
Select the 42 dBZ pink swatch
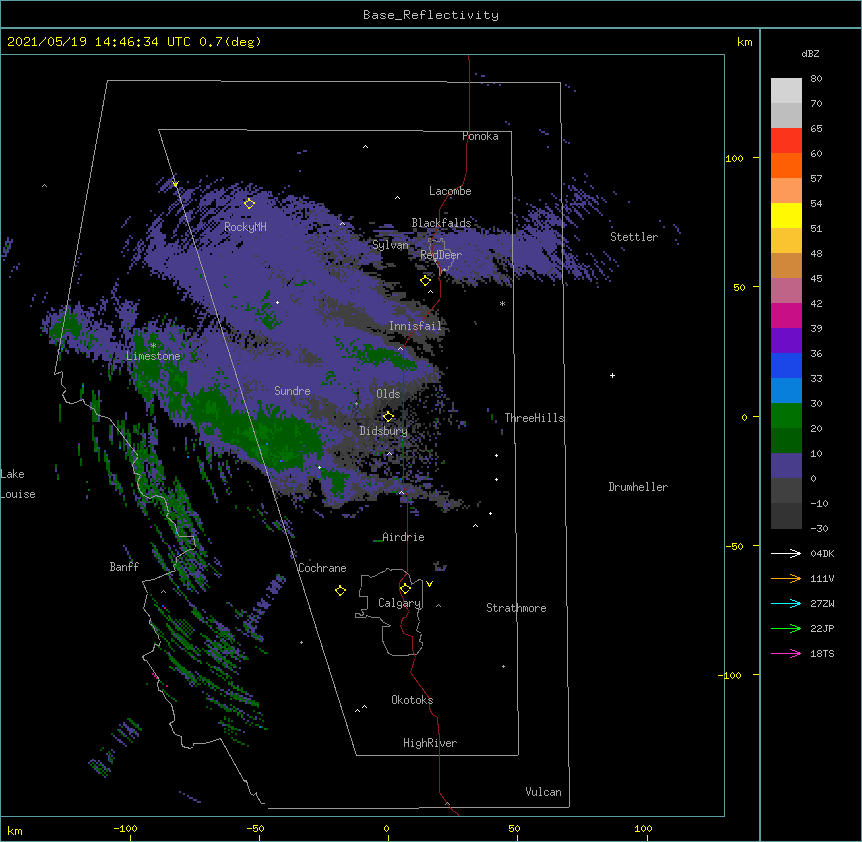(x=786, y=290)
